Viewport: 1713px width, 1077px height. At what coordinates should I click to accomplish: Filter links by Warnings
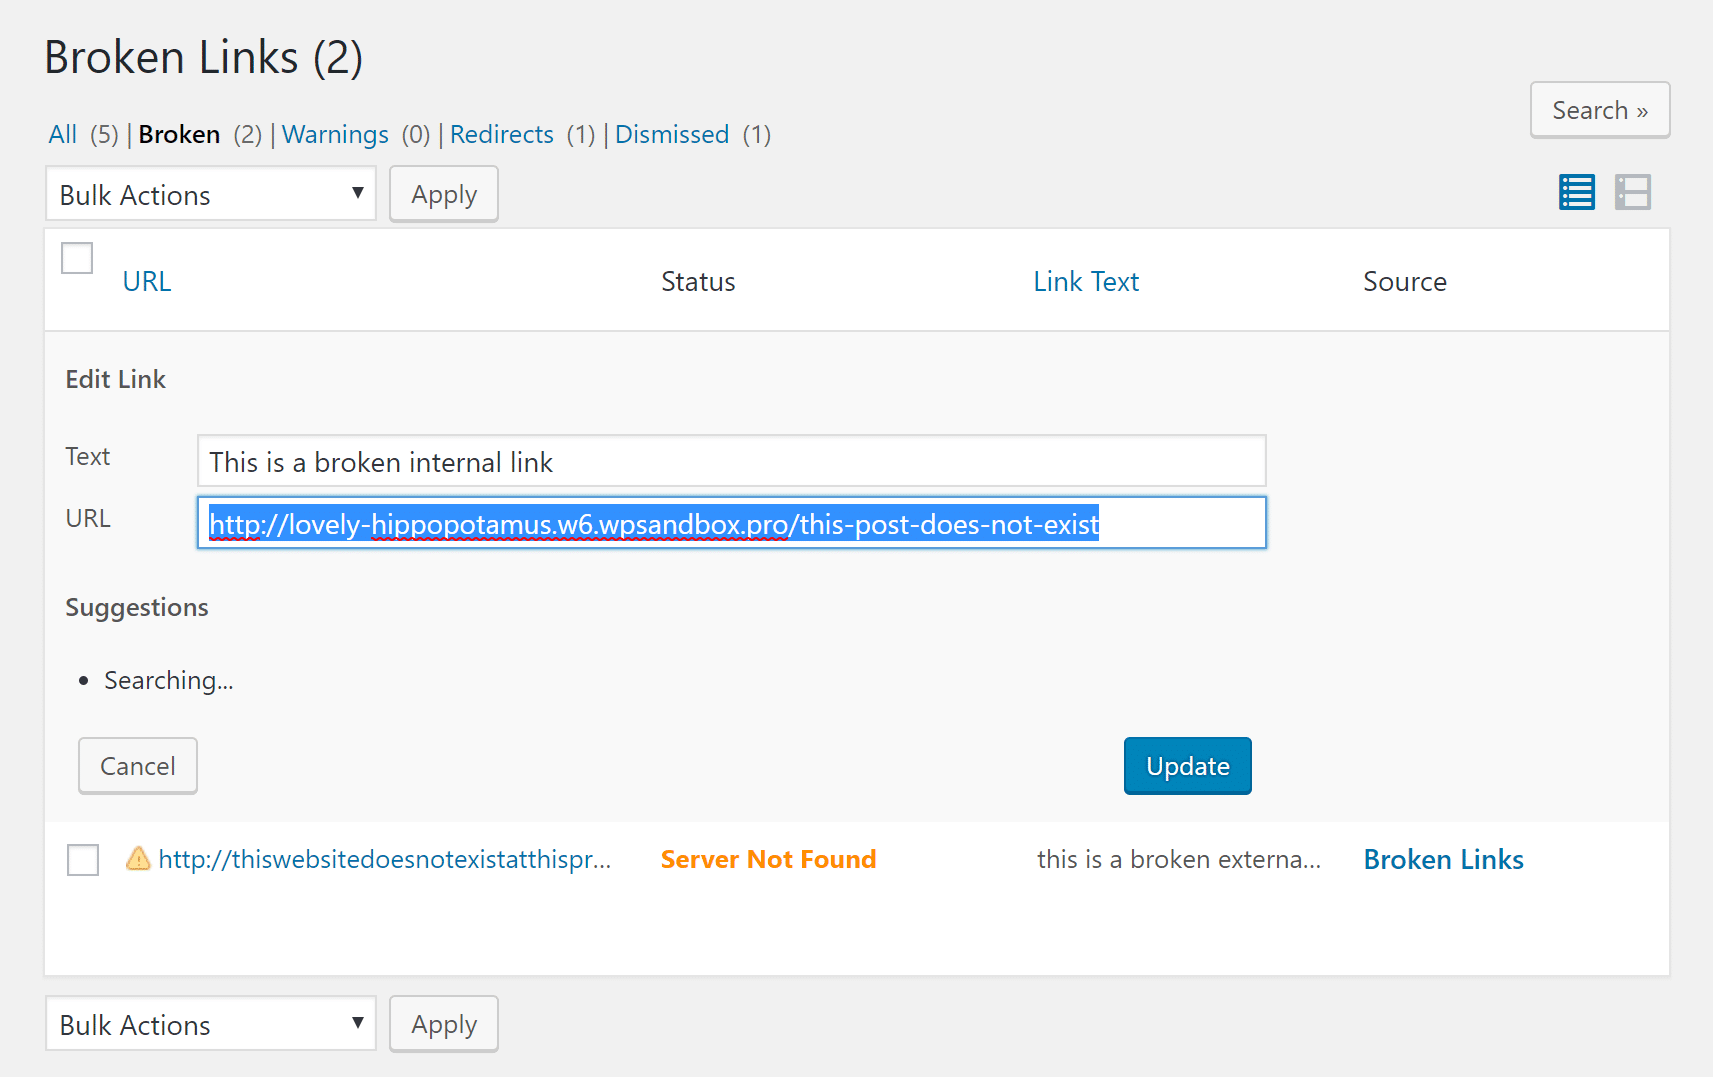[335, 133]
